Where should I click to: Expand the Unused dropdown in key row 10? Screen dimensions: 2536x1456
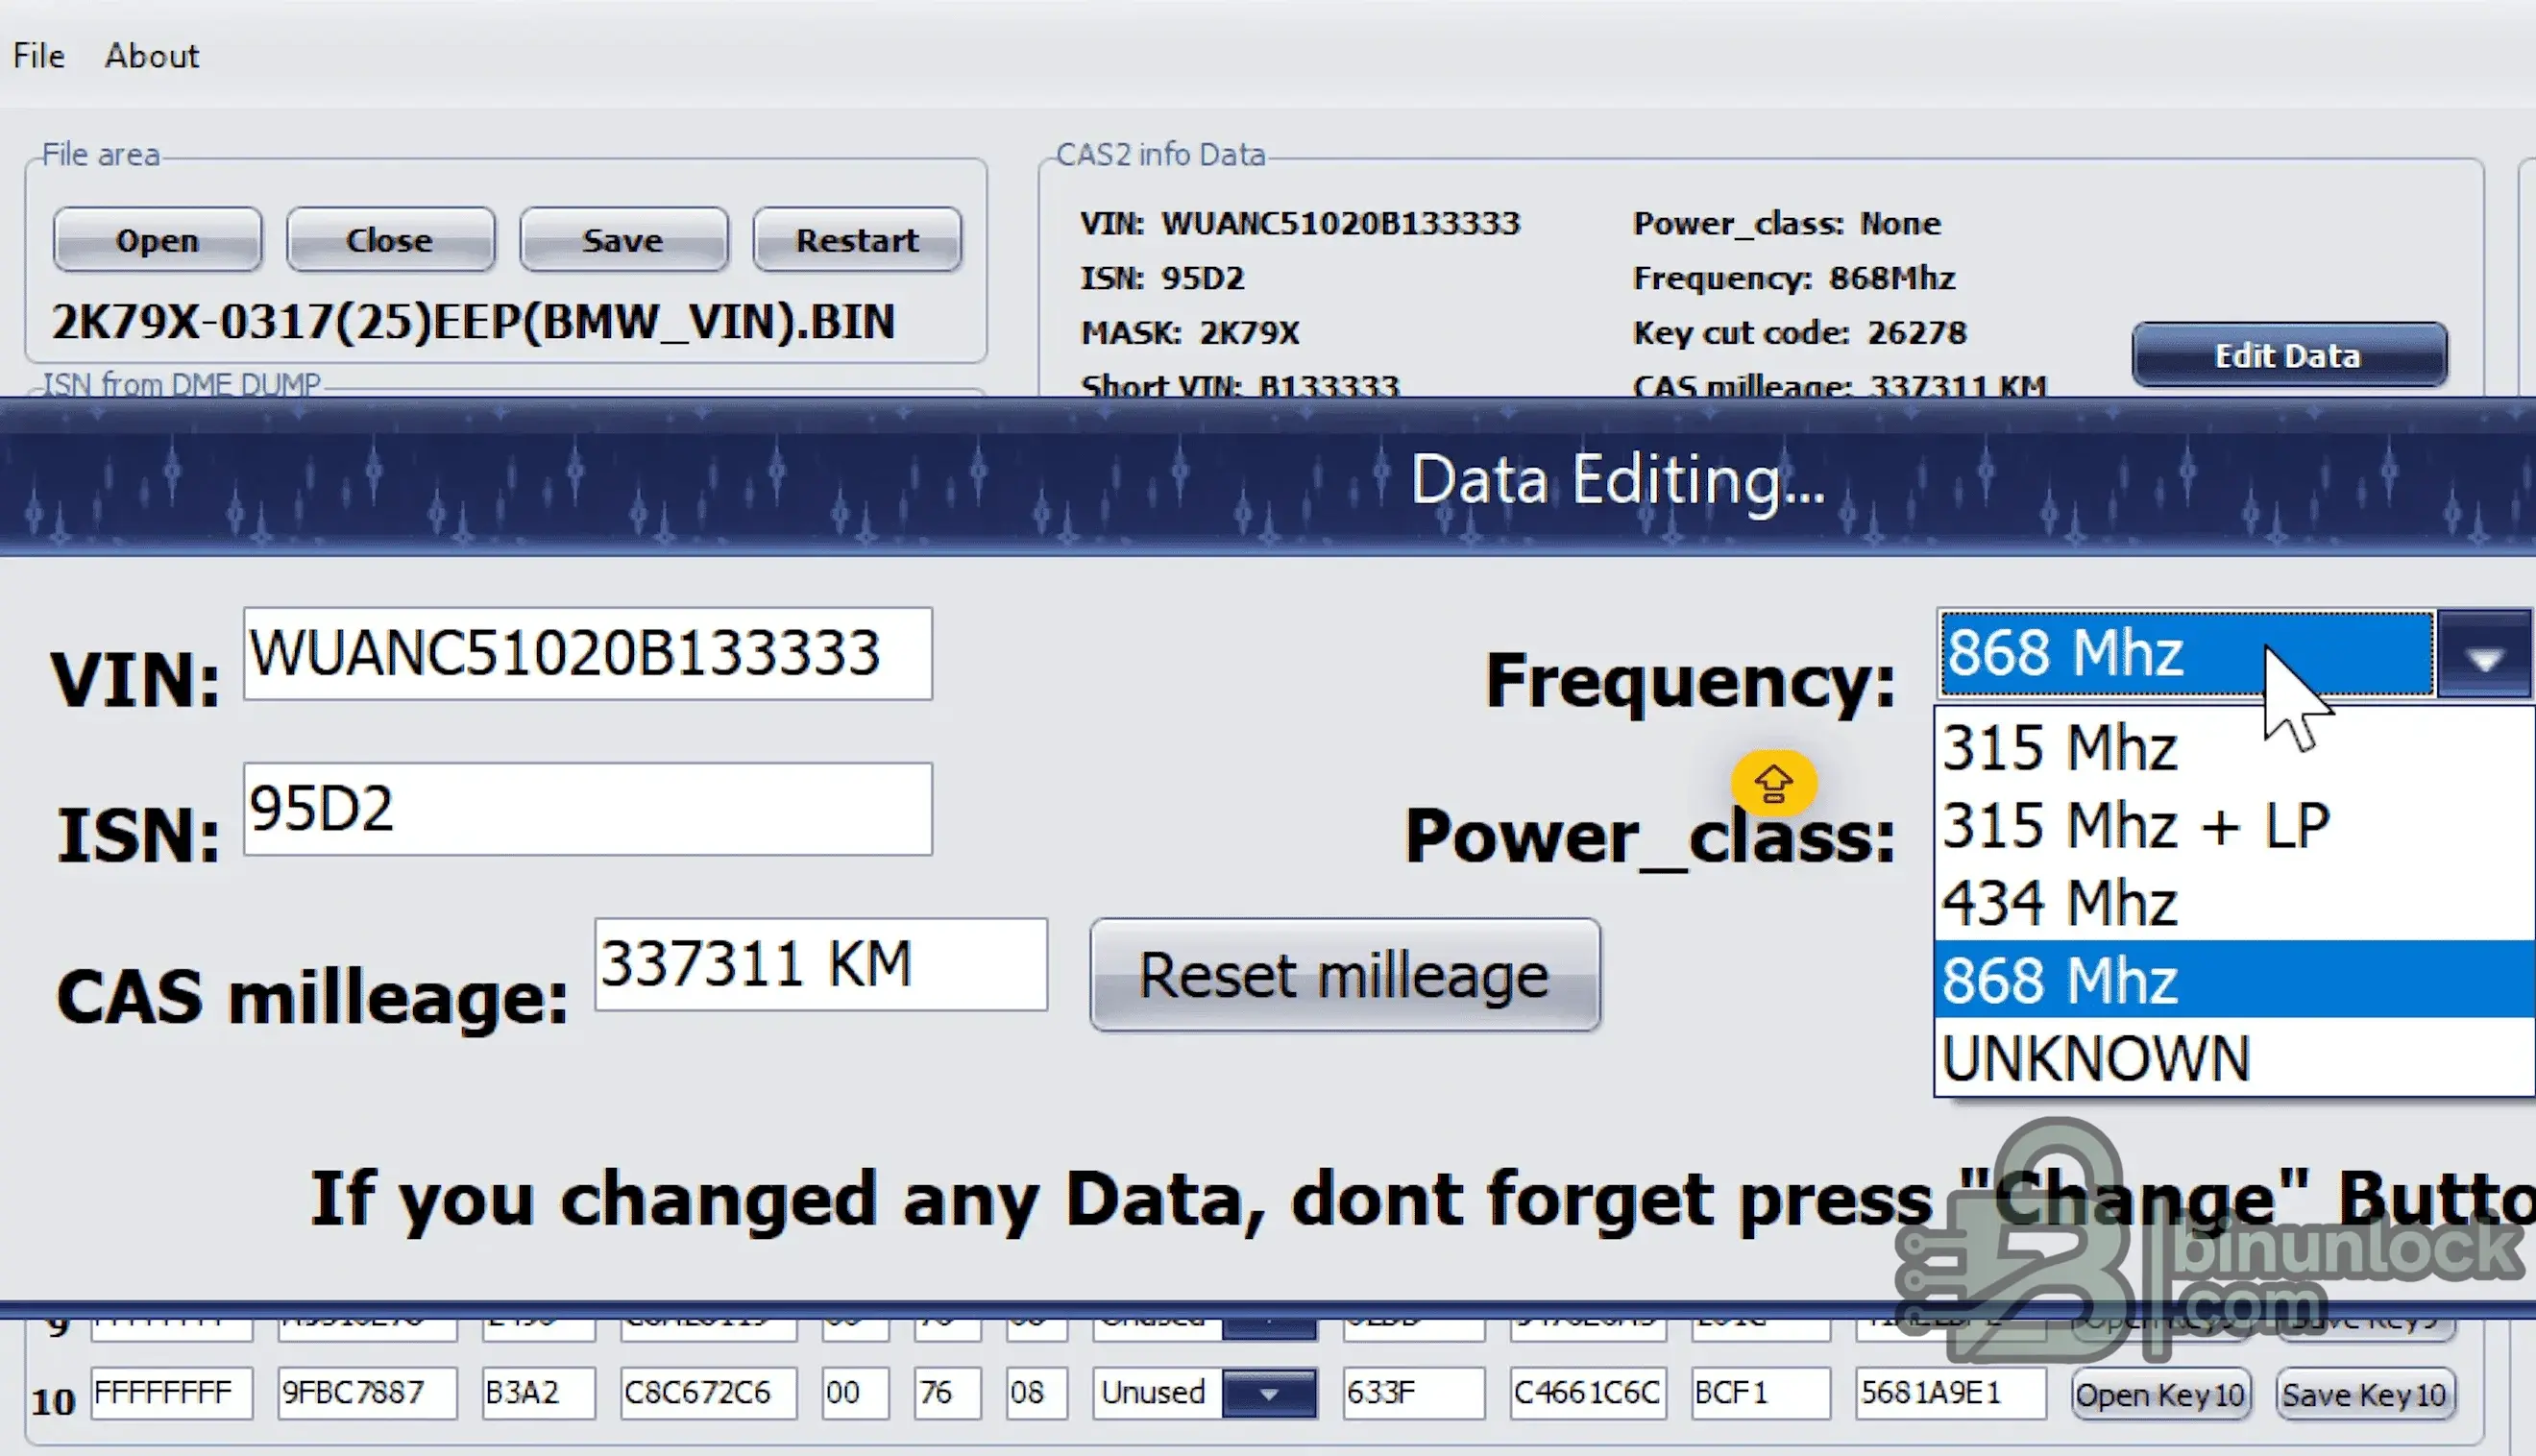1268,1393
